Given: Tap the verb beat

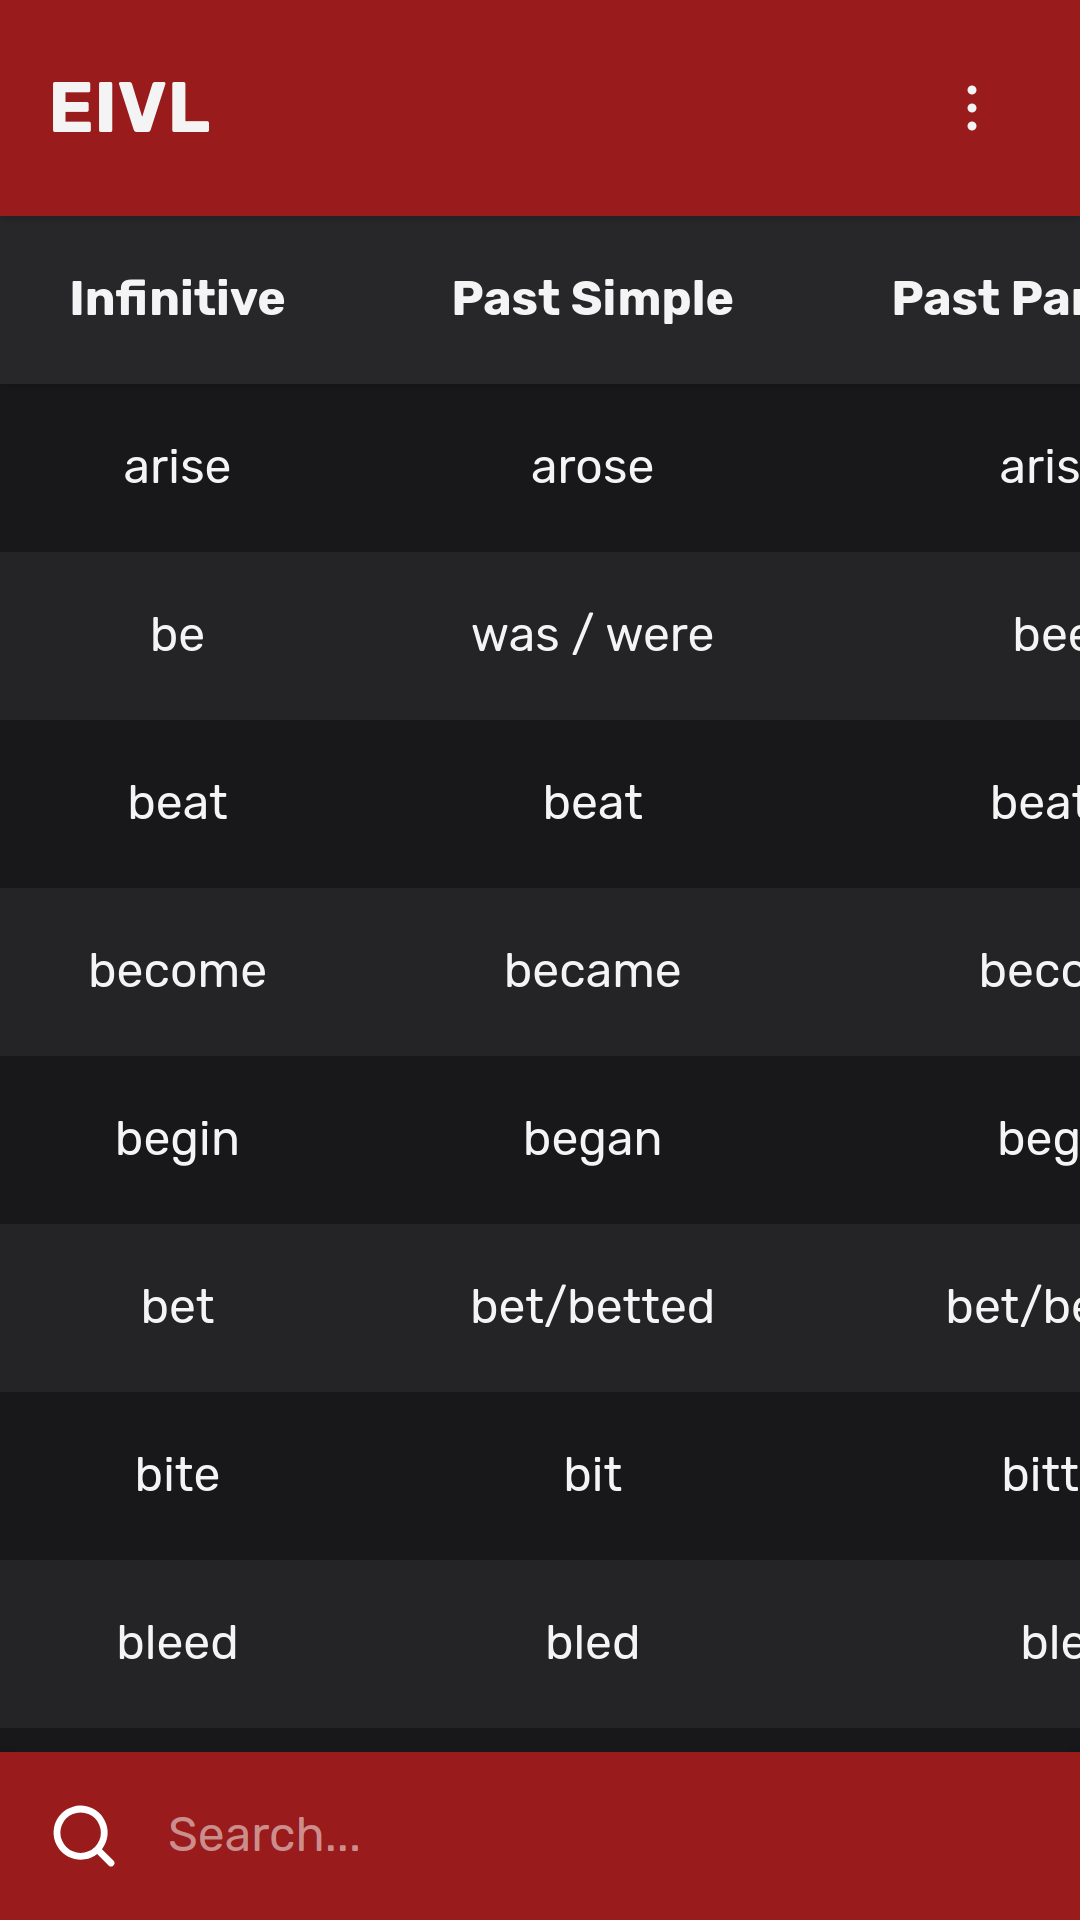Looking at the screenshot, I should click(x=177, y=803).
